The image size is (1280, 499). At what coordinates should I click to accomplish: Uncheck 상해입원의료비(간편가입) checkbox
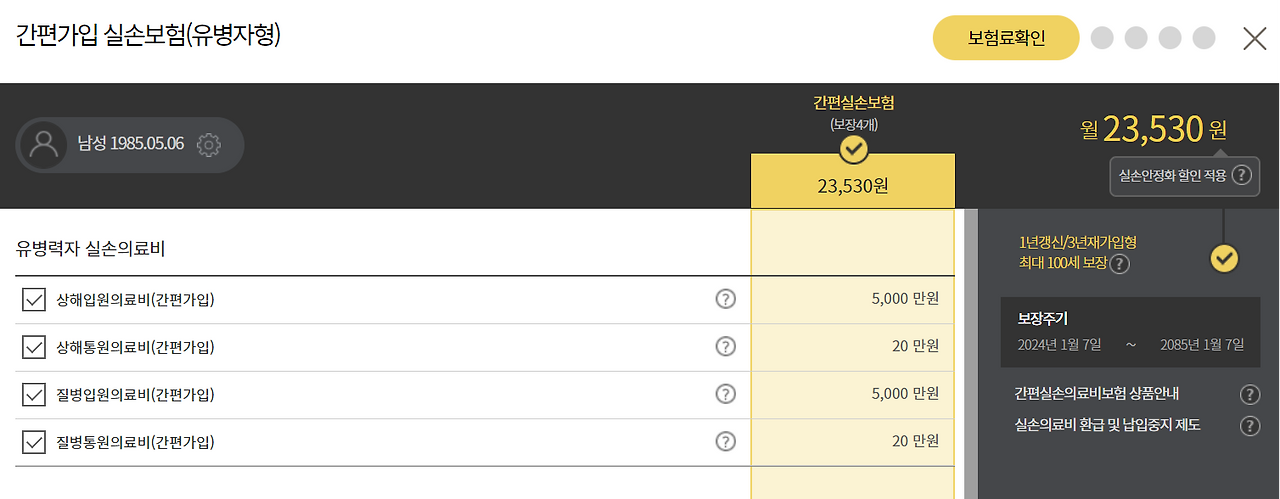point(34,299)
